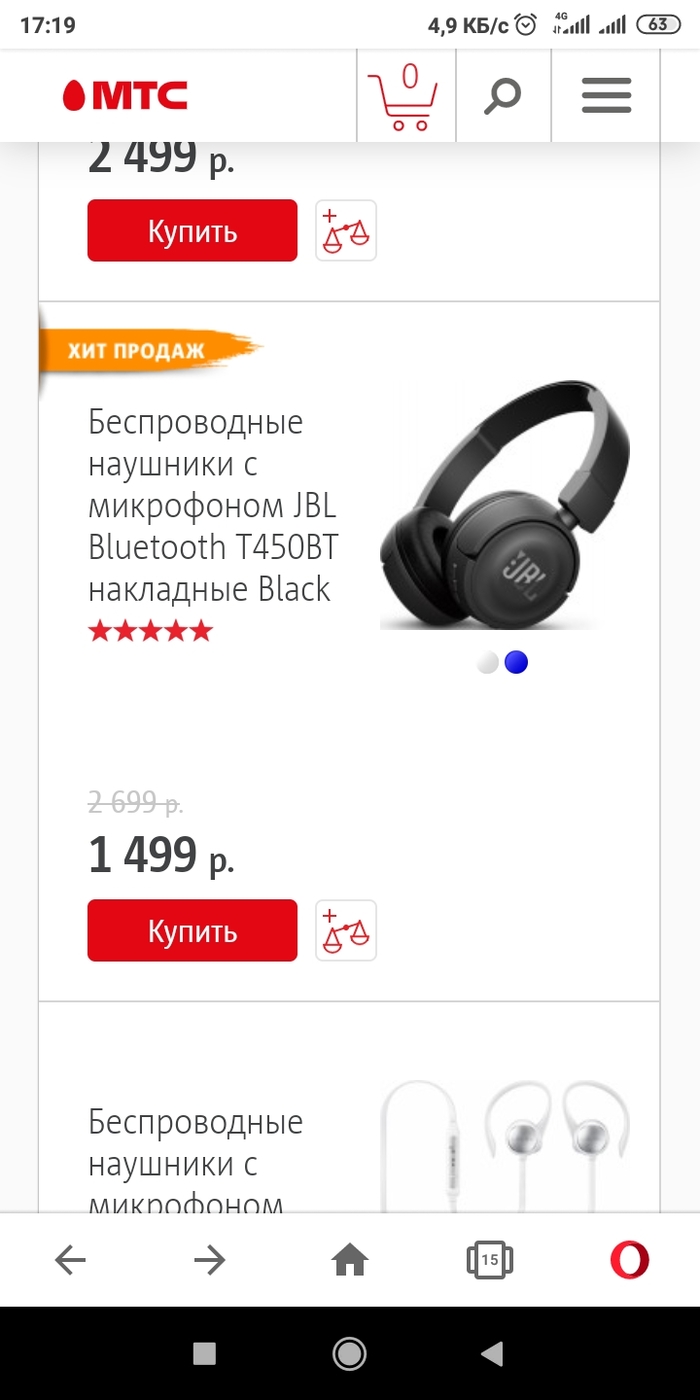Open the white wireless earphones image
Screen dimensions: 700x1400
pos(505,1147)
